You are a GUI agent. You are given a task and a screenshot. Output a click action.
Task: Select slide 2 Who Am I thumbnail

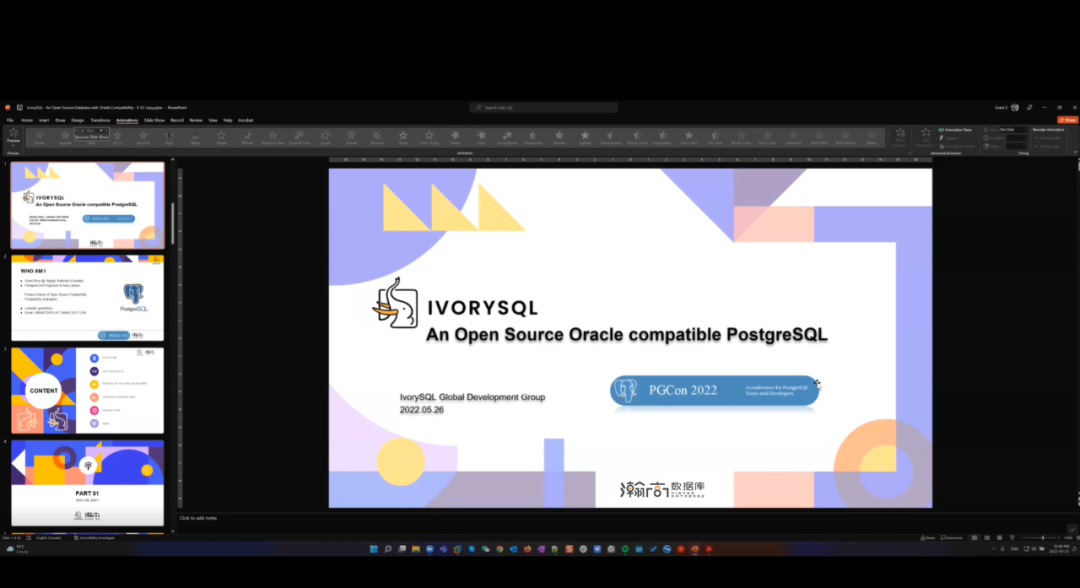point(87,297)
